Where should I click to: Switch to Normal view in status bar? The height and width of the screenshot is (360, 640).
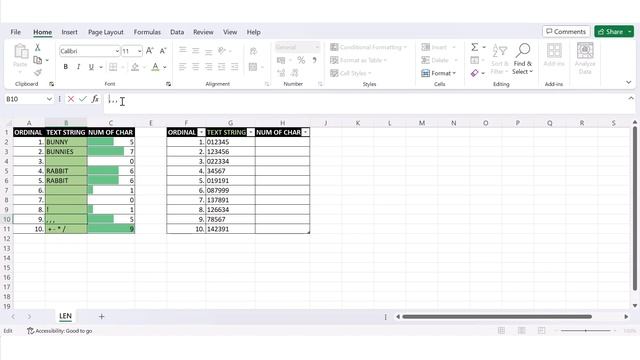[502, 331]
